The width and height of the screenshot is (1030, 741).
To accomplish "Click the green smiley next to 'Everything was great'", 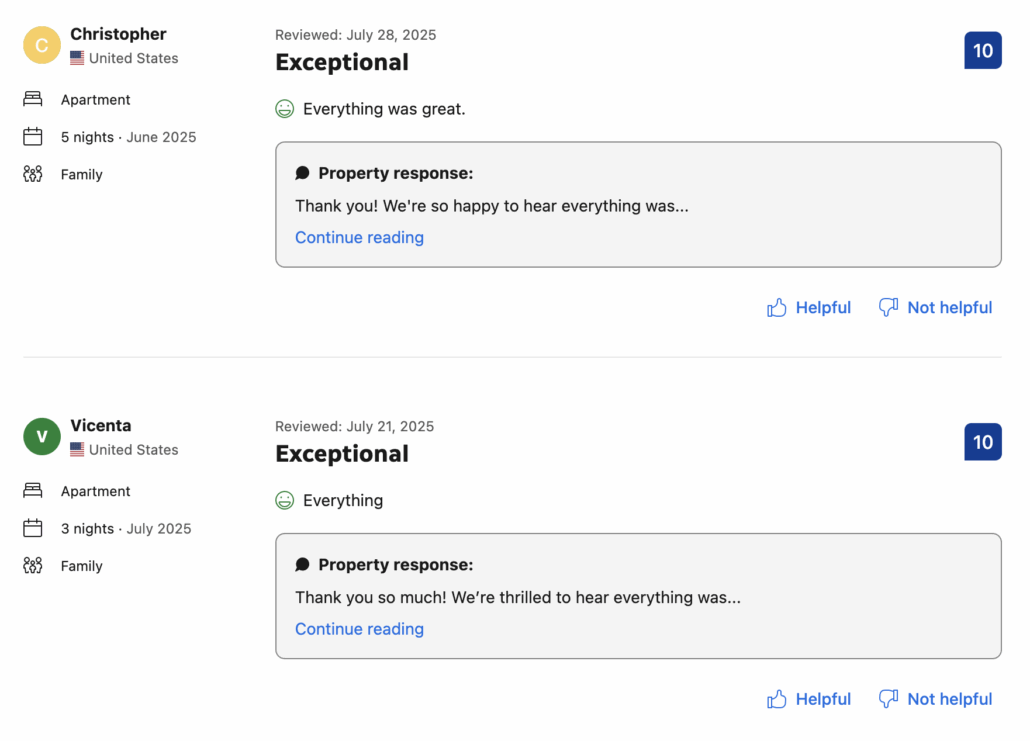I will click(284, 108).
